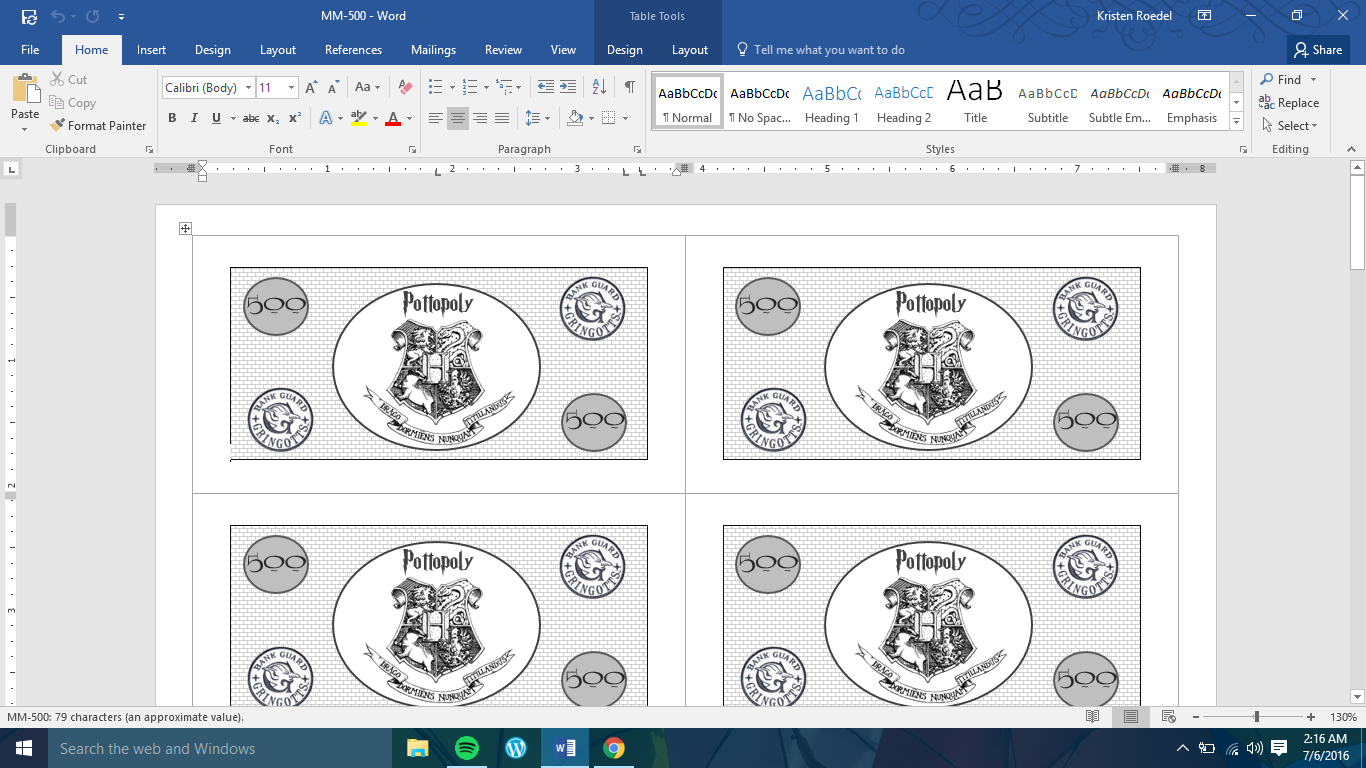Switch to Web Layout view in status bar
Image resolution: width=1366 pixels, height=768 pixels.
1168,717
